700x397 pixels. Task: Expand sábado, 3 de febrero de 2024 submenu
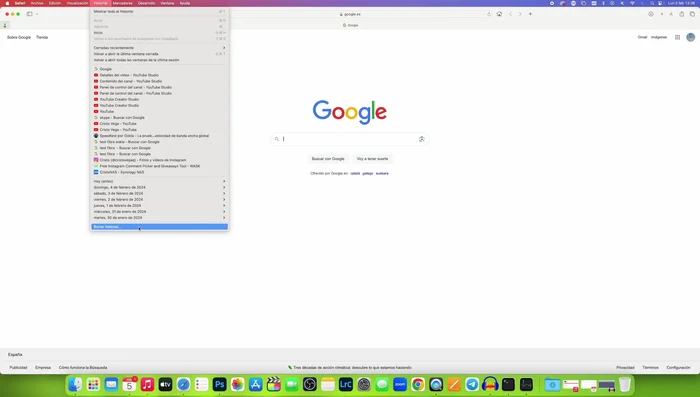click(x=159, y=193)
